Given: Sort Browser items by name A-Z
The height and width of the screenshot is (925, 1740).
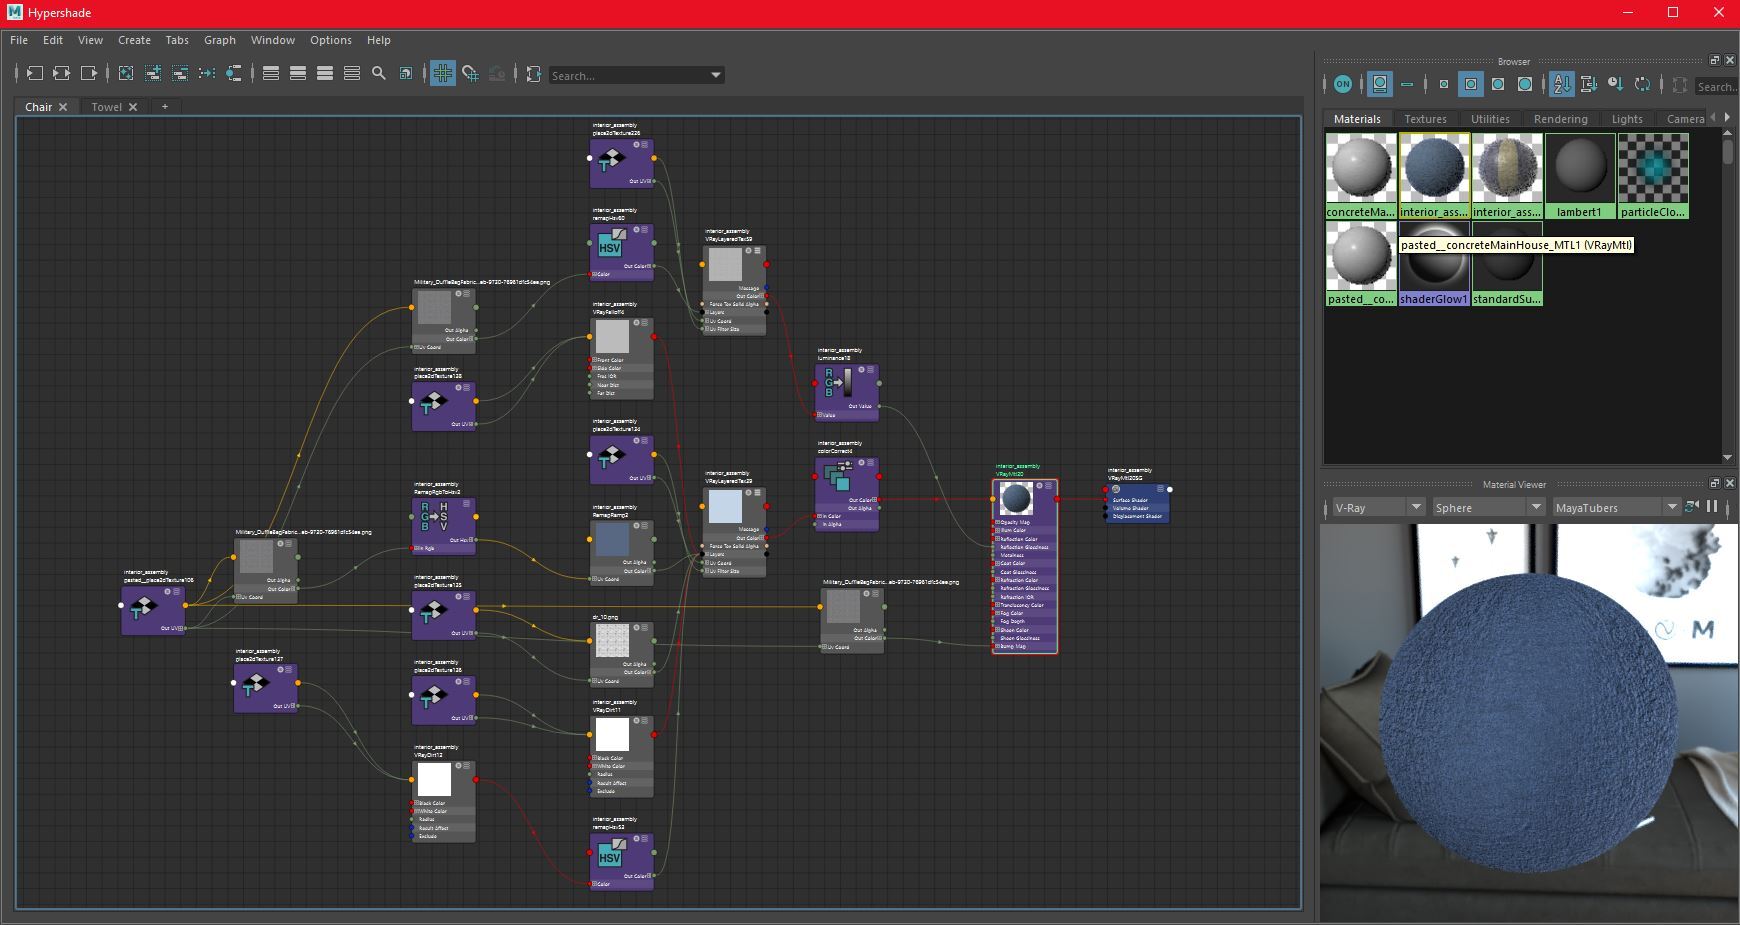Looking at the screenshot, I should click(x=1561, y=84).
